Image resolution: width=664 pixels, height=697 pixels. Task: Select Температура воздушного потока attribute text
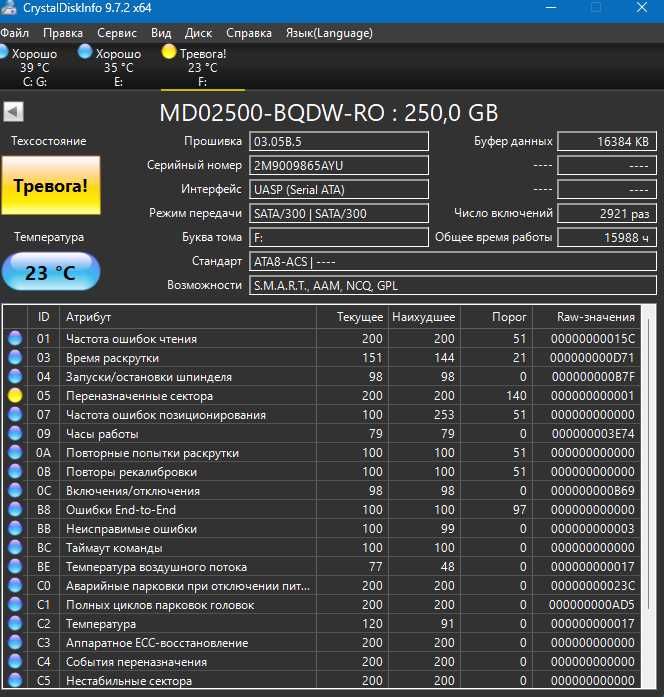[156, 567]
